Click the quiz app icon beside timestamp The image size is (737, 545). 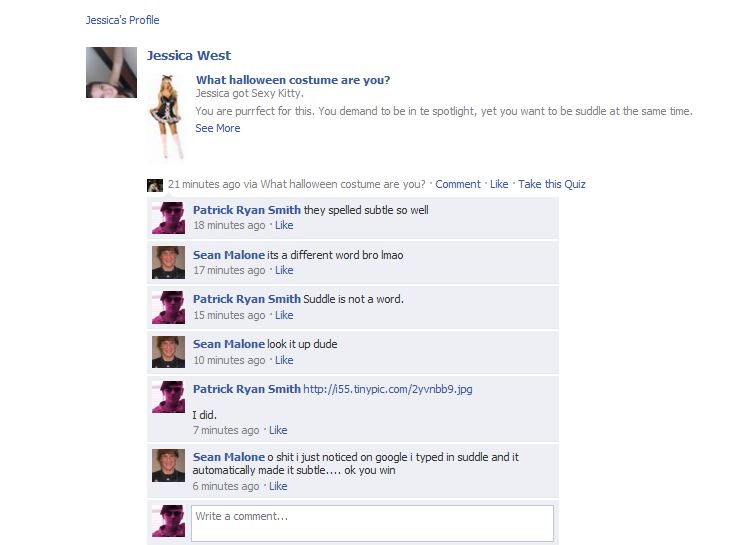(155, 185)
